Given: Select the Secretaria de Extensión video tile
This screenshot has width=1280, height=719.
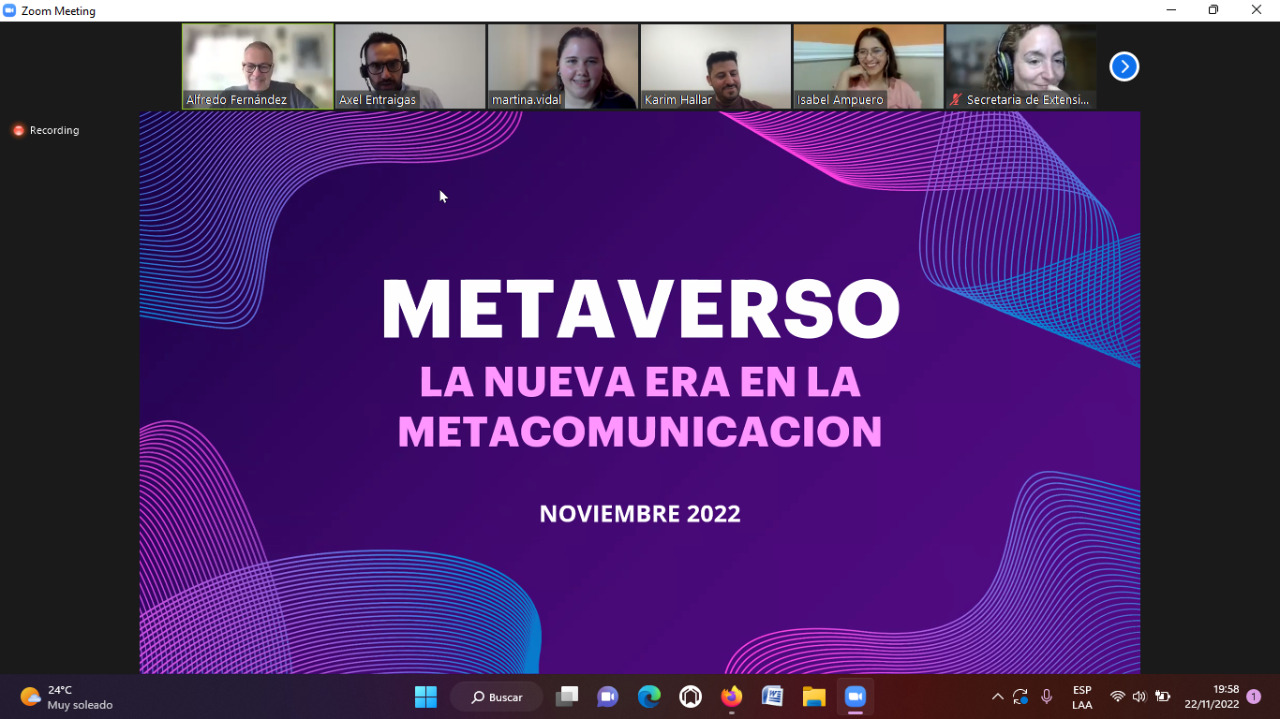Looking at the screenshot, I should point(1020,66).
